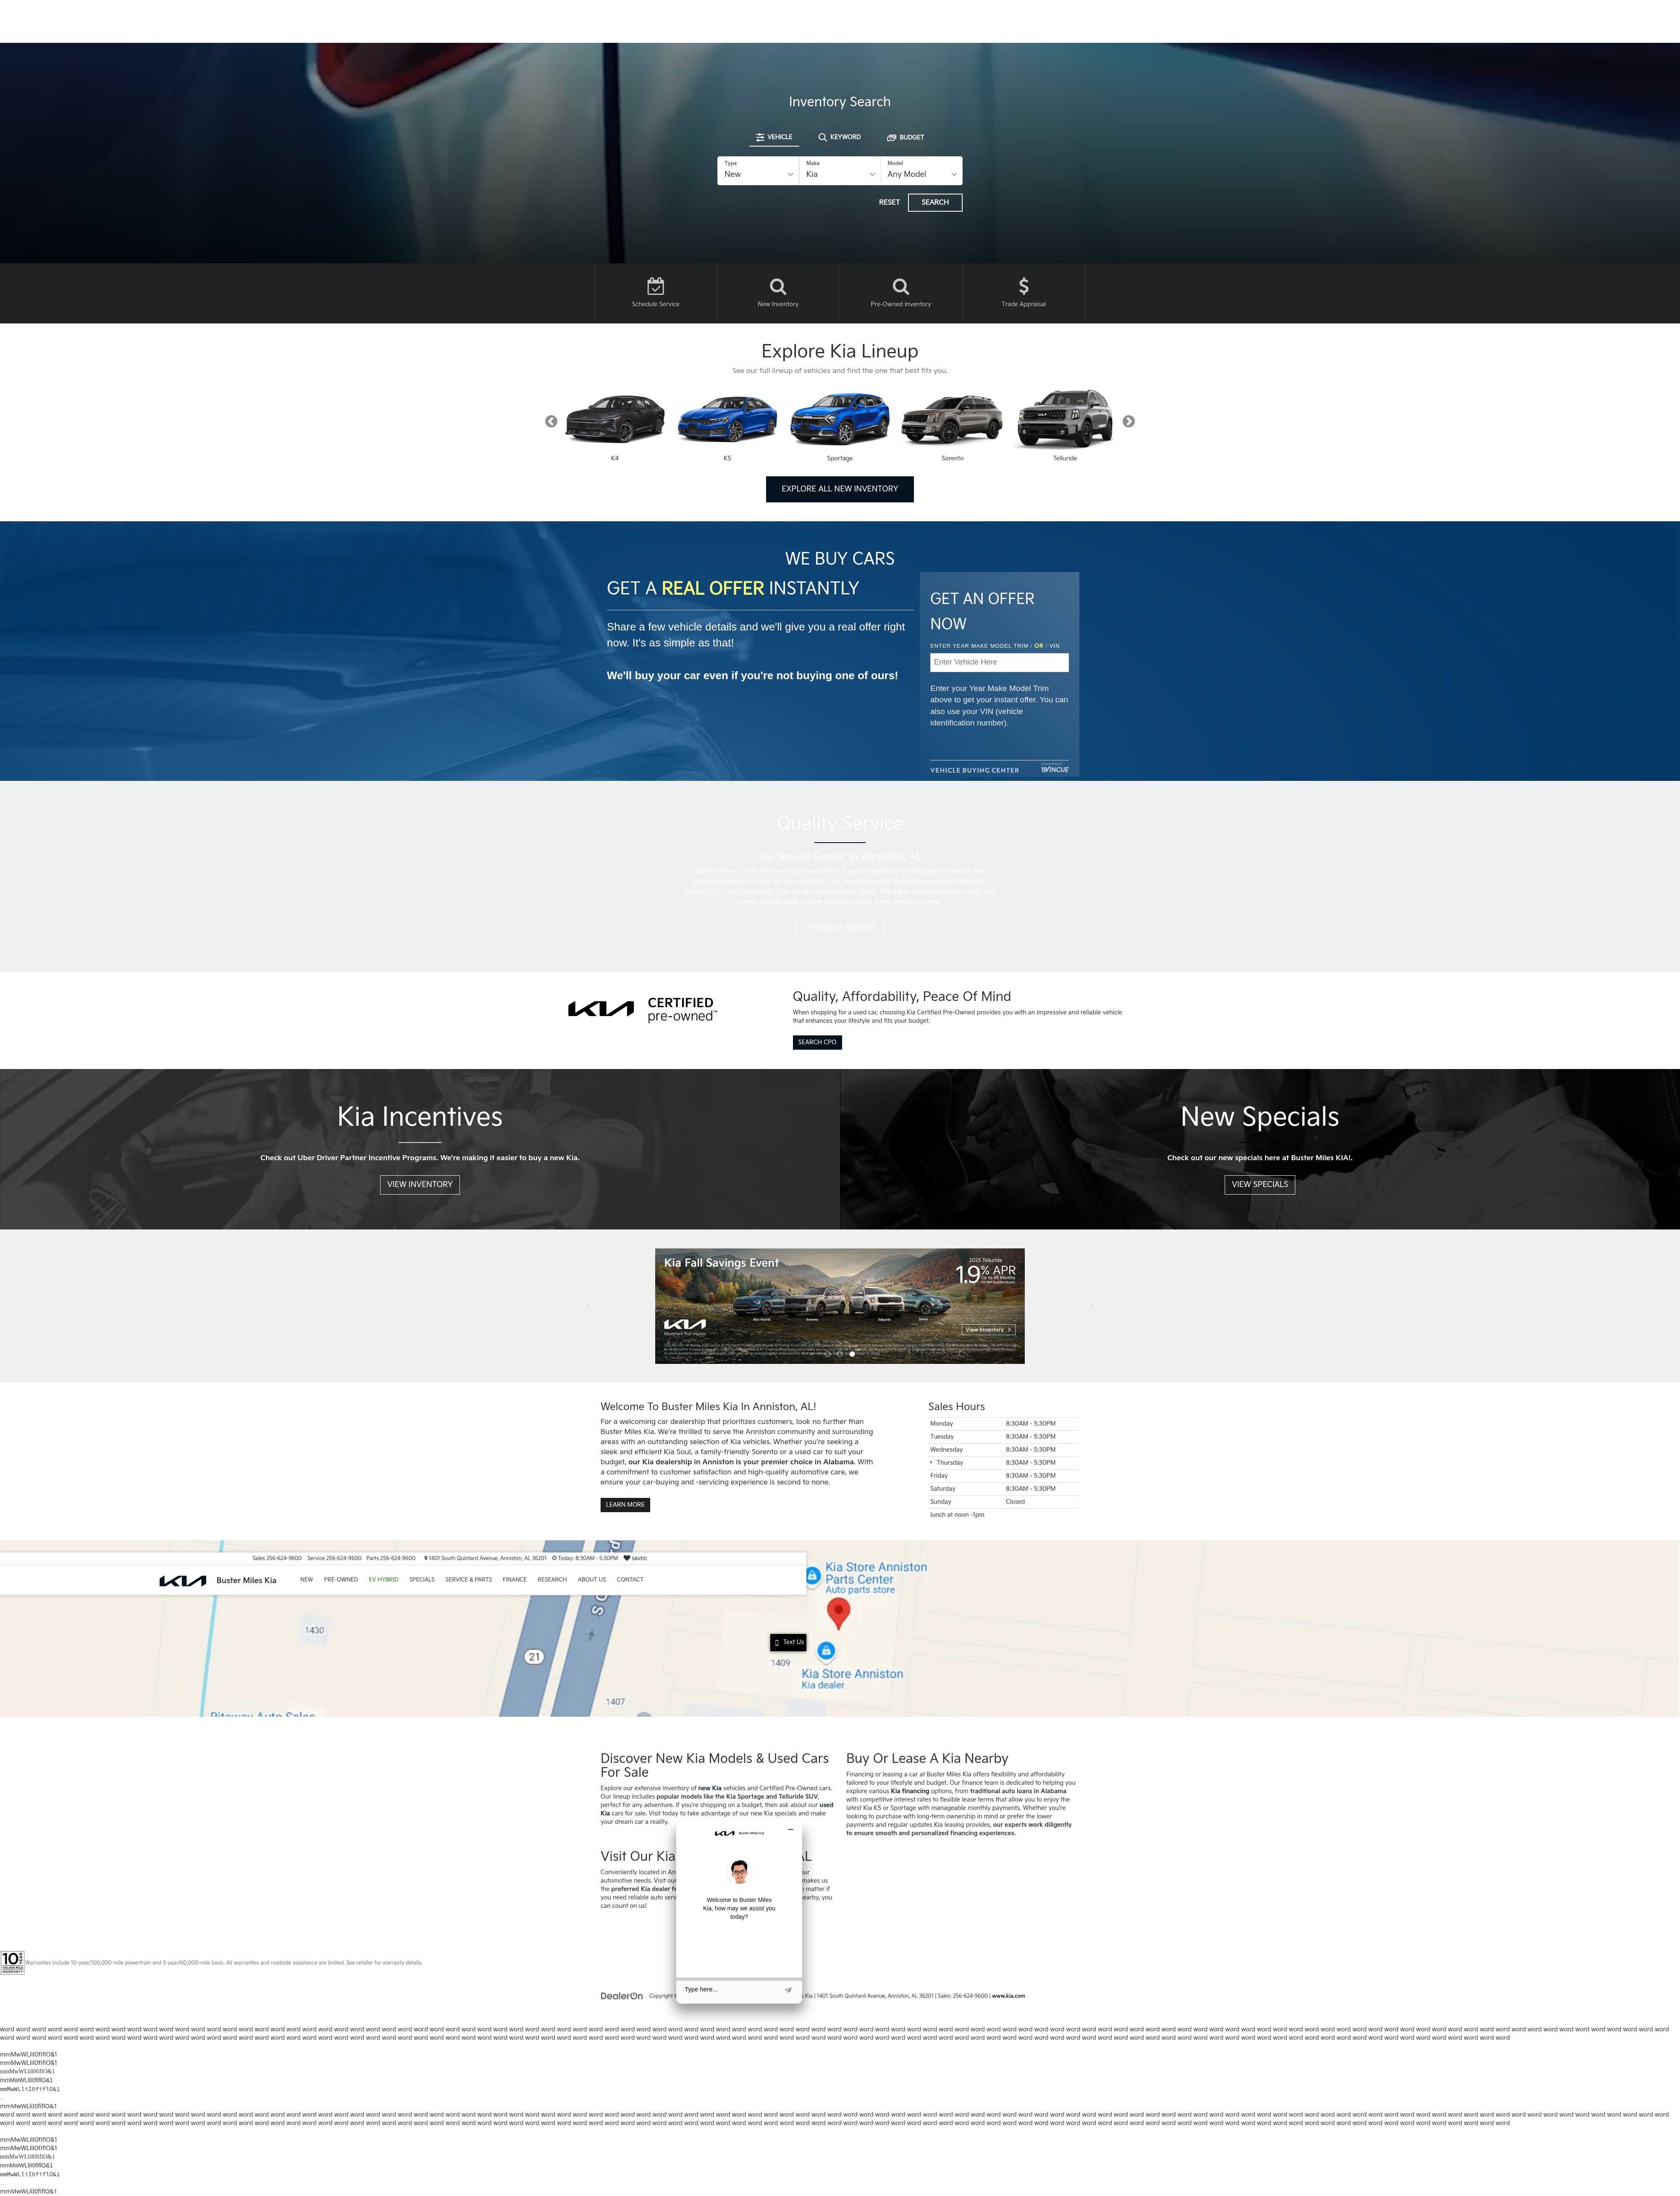
Task: Click Sales 256-624-9600 phone link
Action: pyautogui.click(x=277, y=1558)
